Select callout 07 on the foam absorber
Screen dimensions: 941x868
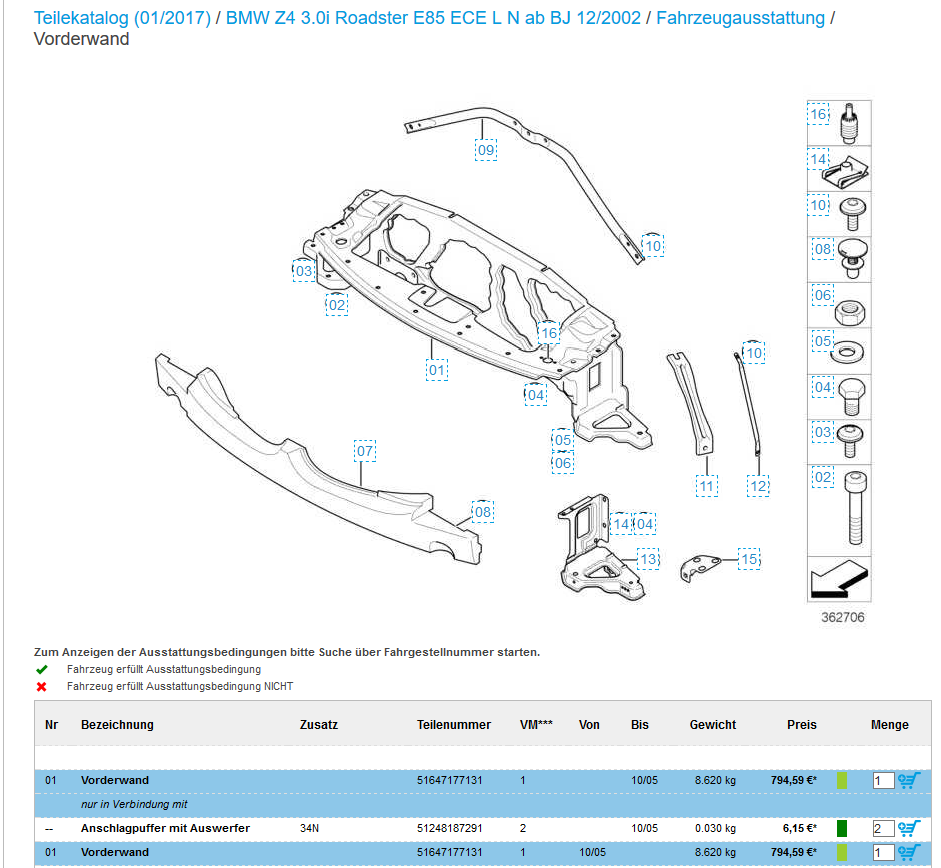pos(365,451)
